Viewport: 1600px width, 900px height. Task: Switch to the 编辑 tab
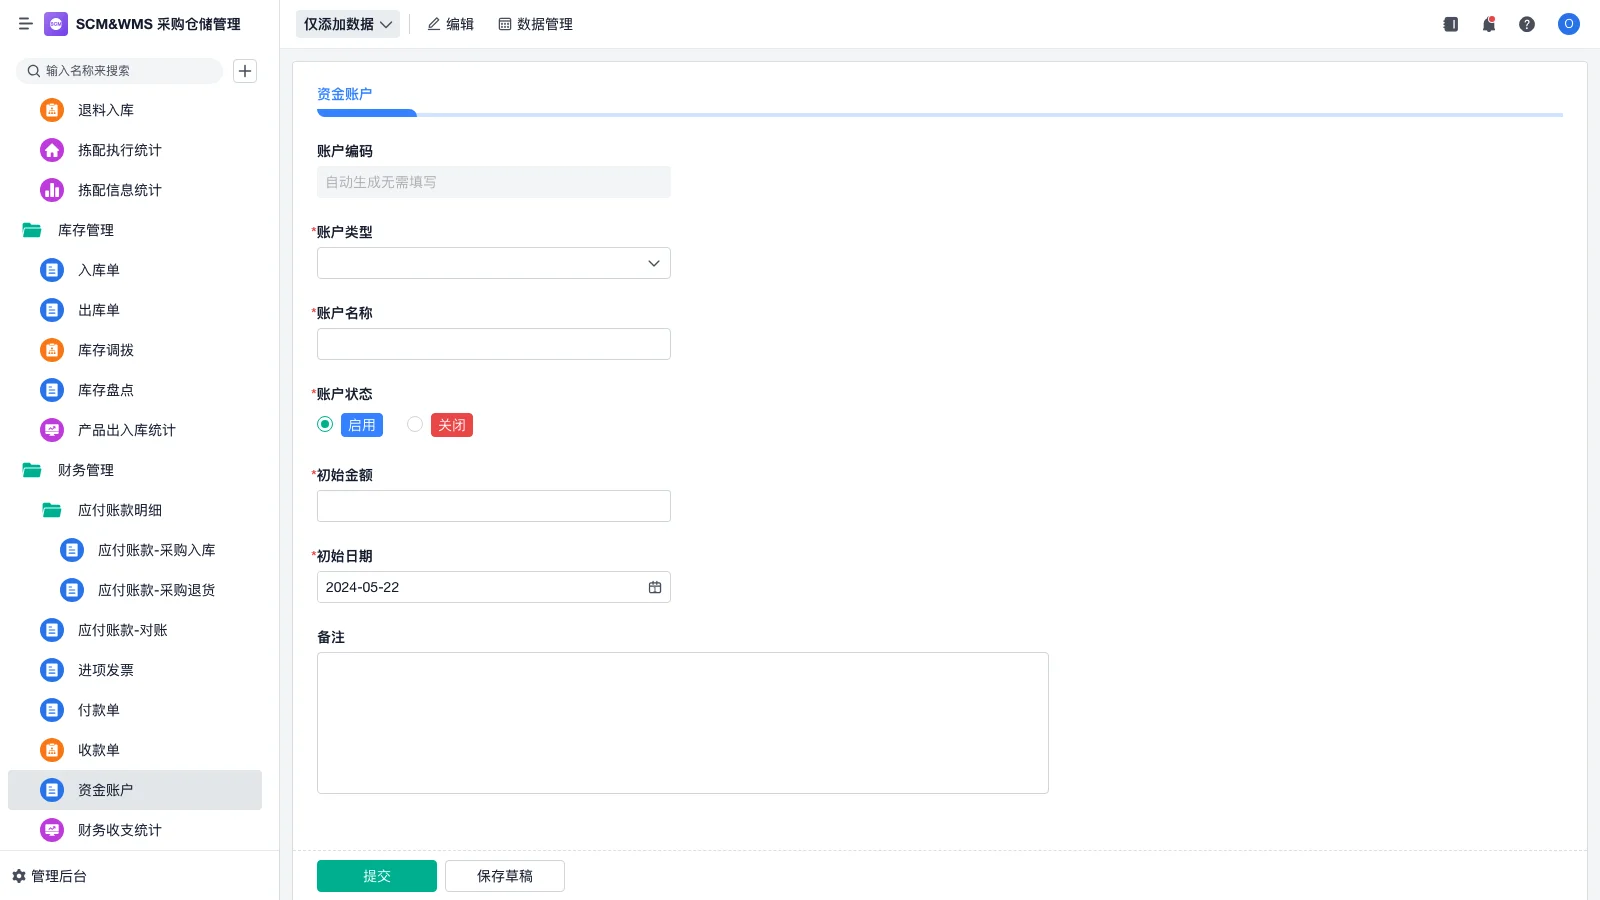450,24
